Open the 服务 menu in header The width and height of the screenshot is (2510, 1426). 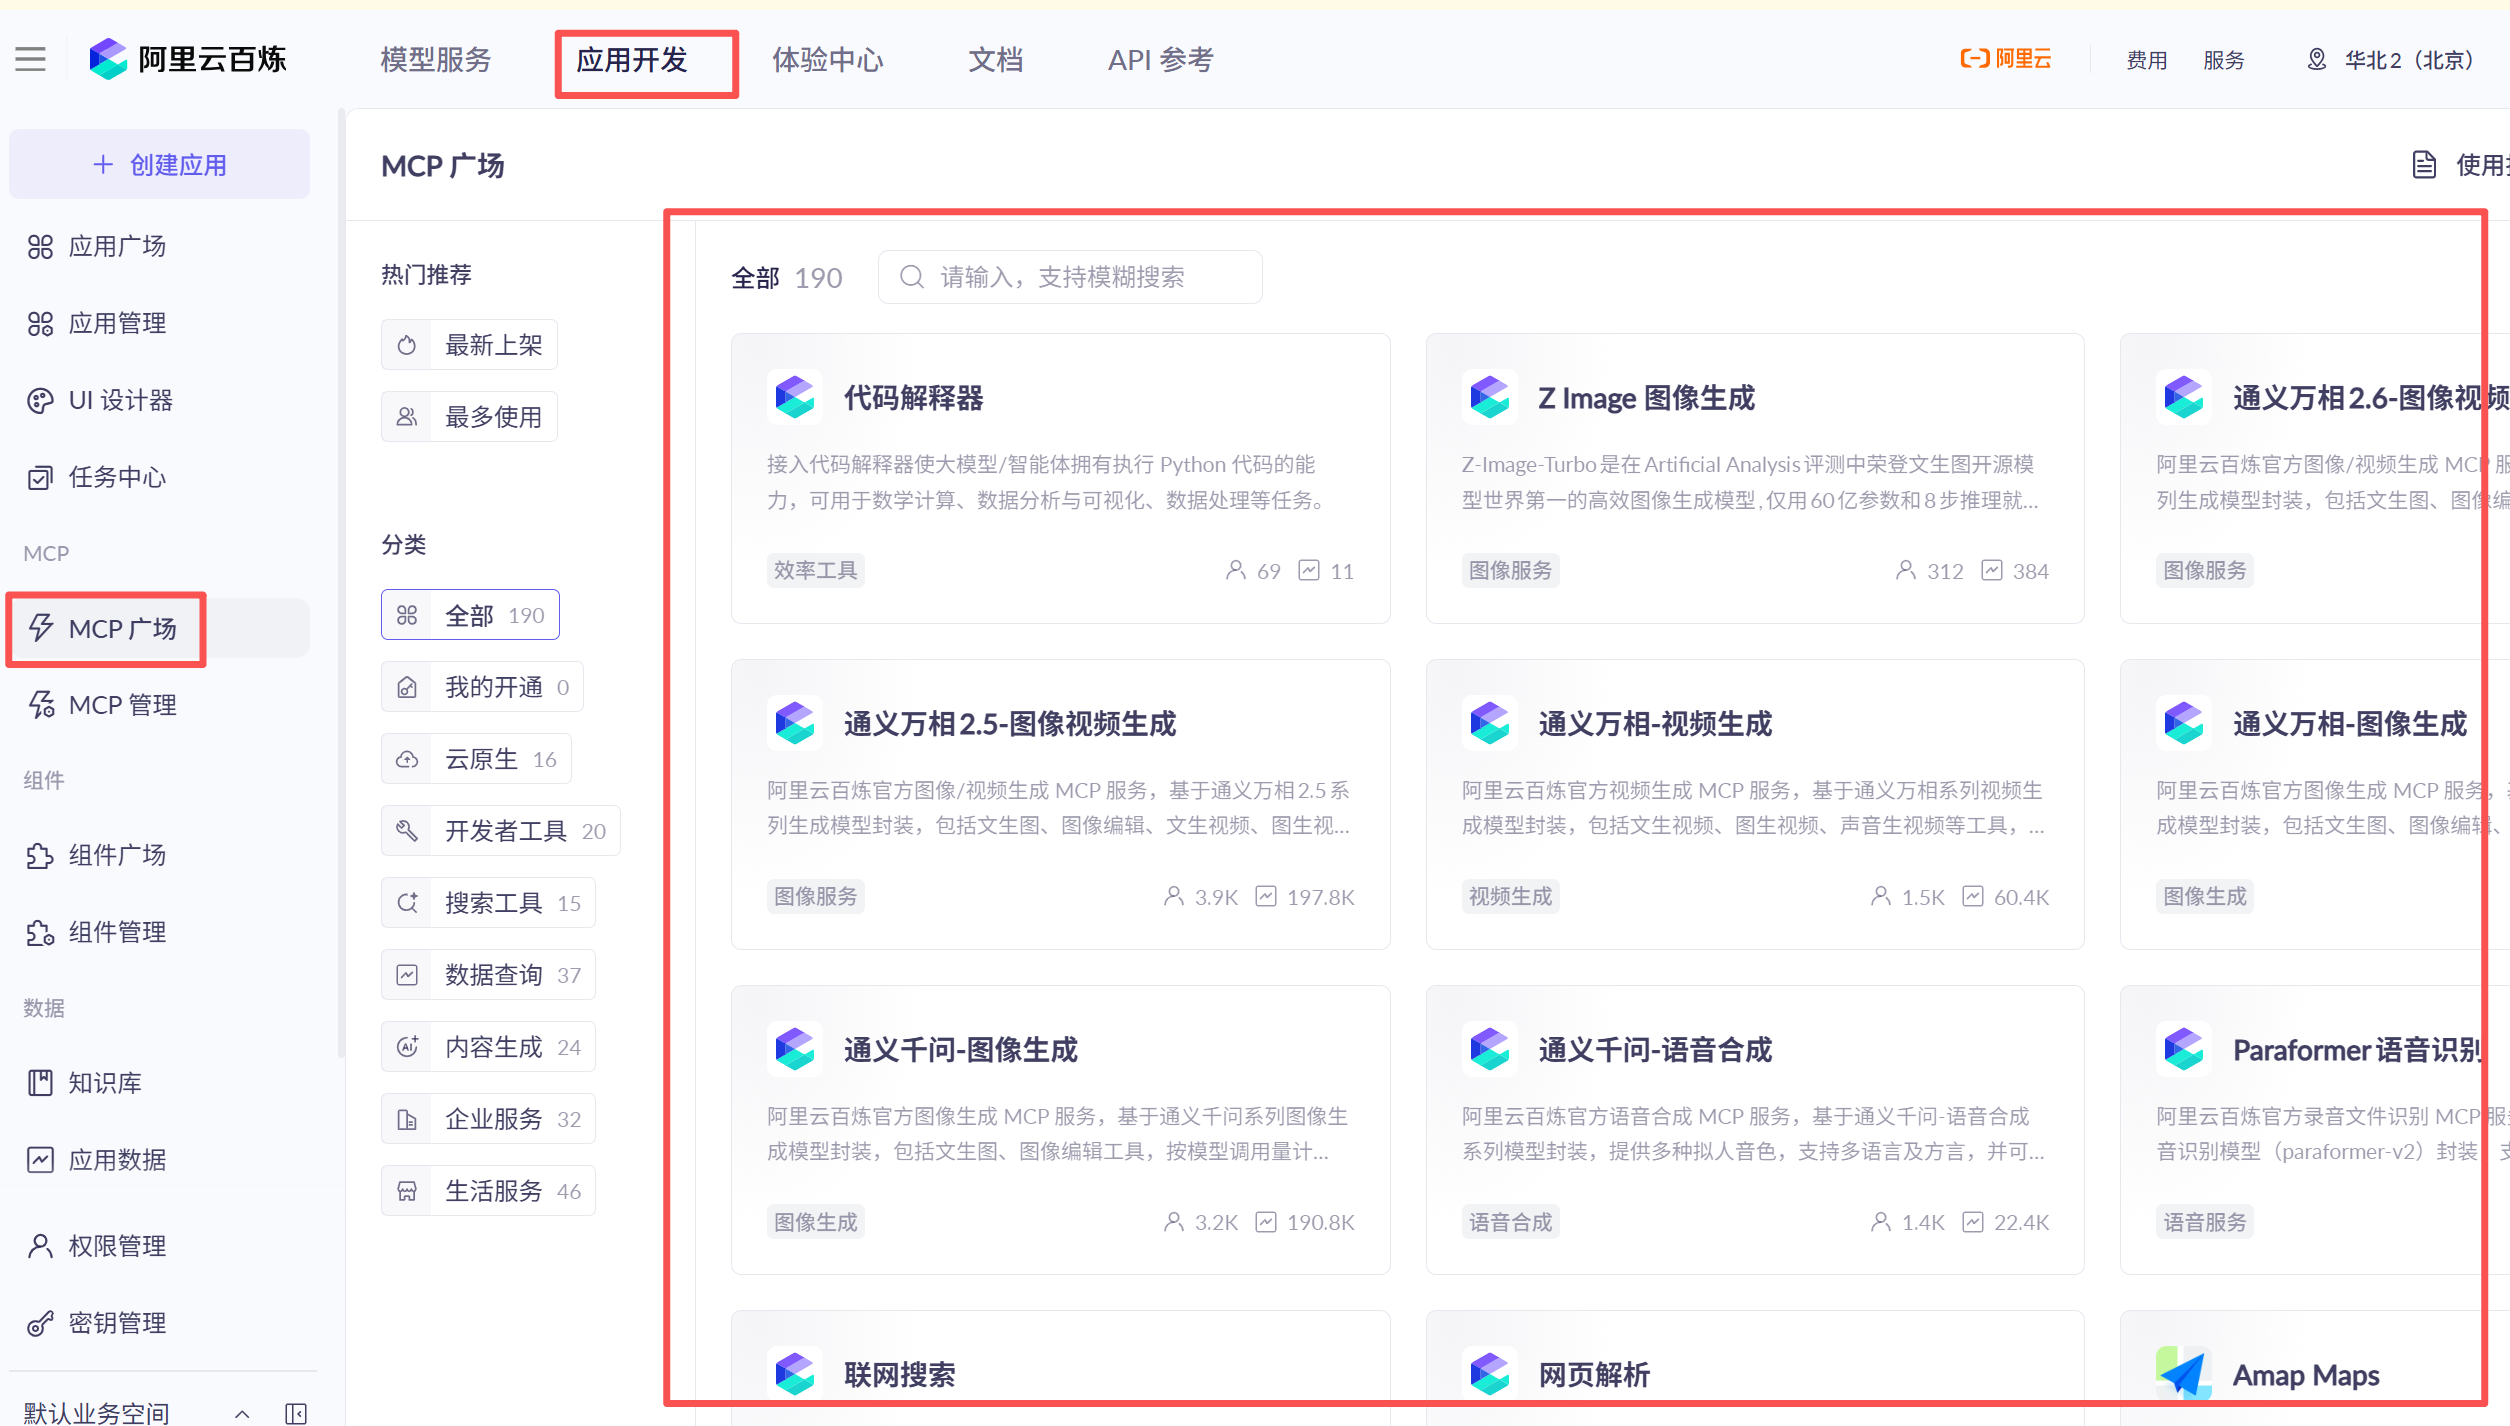2223,60
